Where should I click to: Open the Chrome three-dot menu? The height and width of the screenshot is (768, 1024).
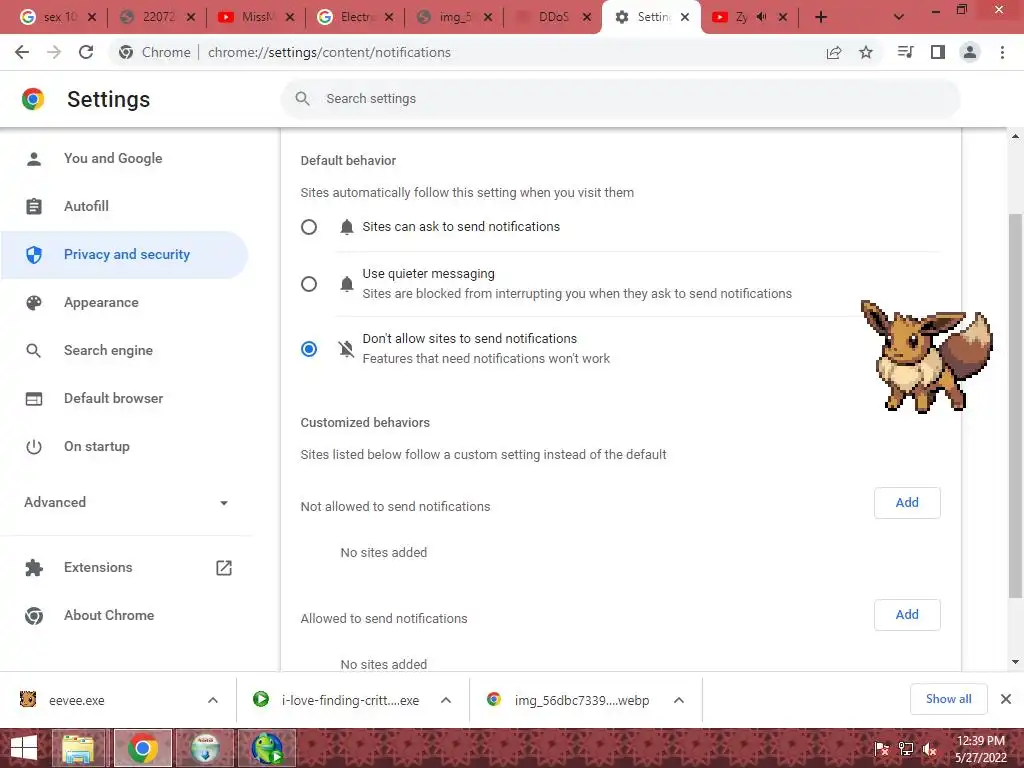tap(1002, 52)
